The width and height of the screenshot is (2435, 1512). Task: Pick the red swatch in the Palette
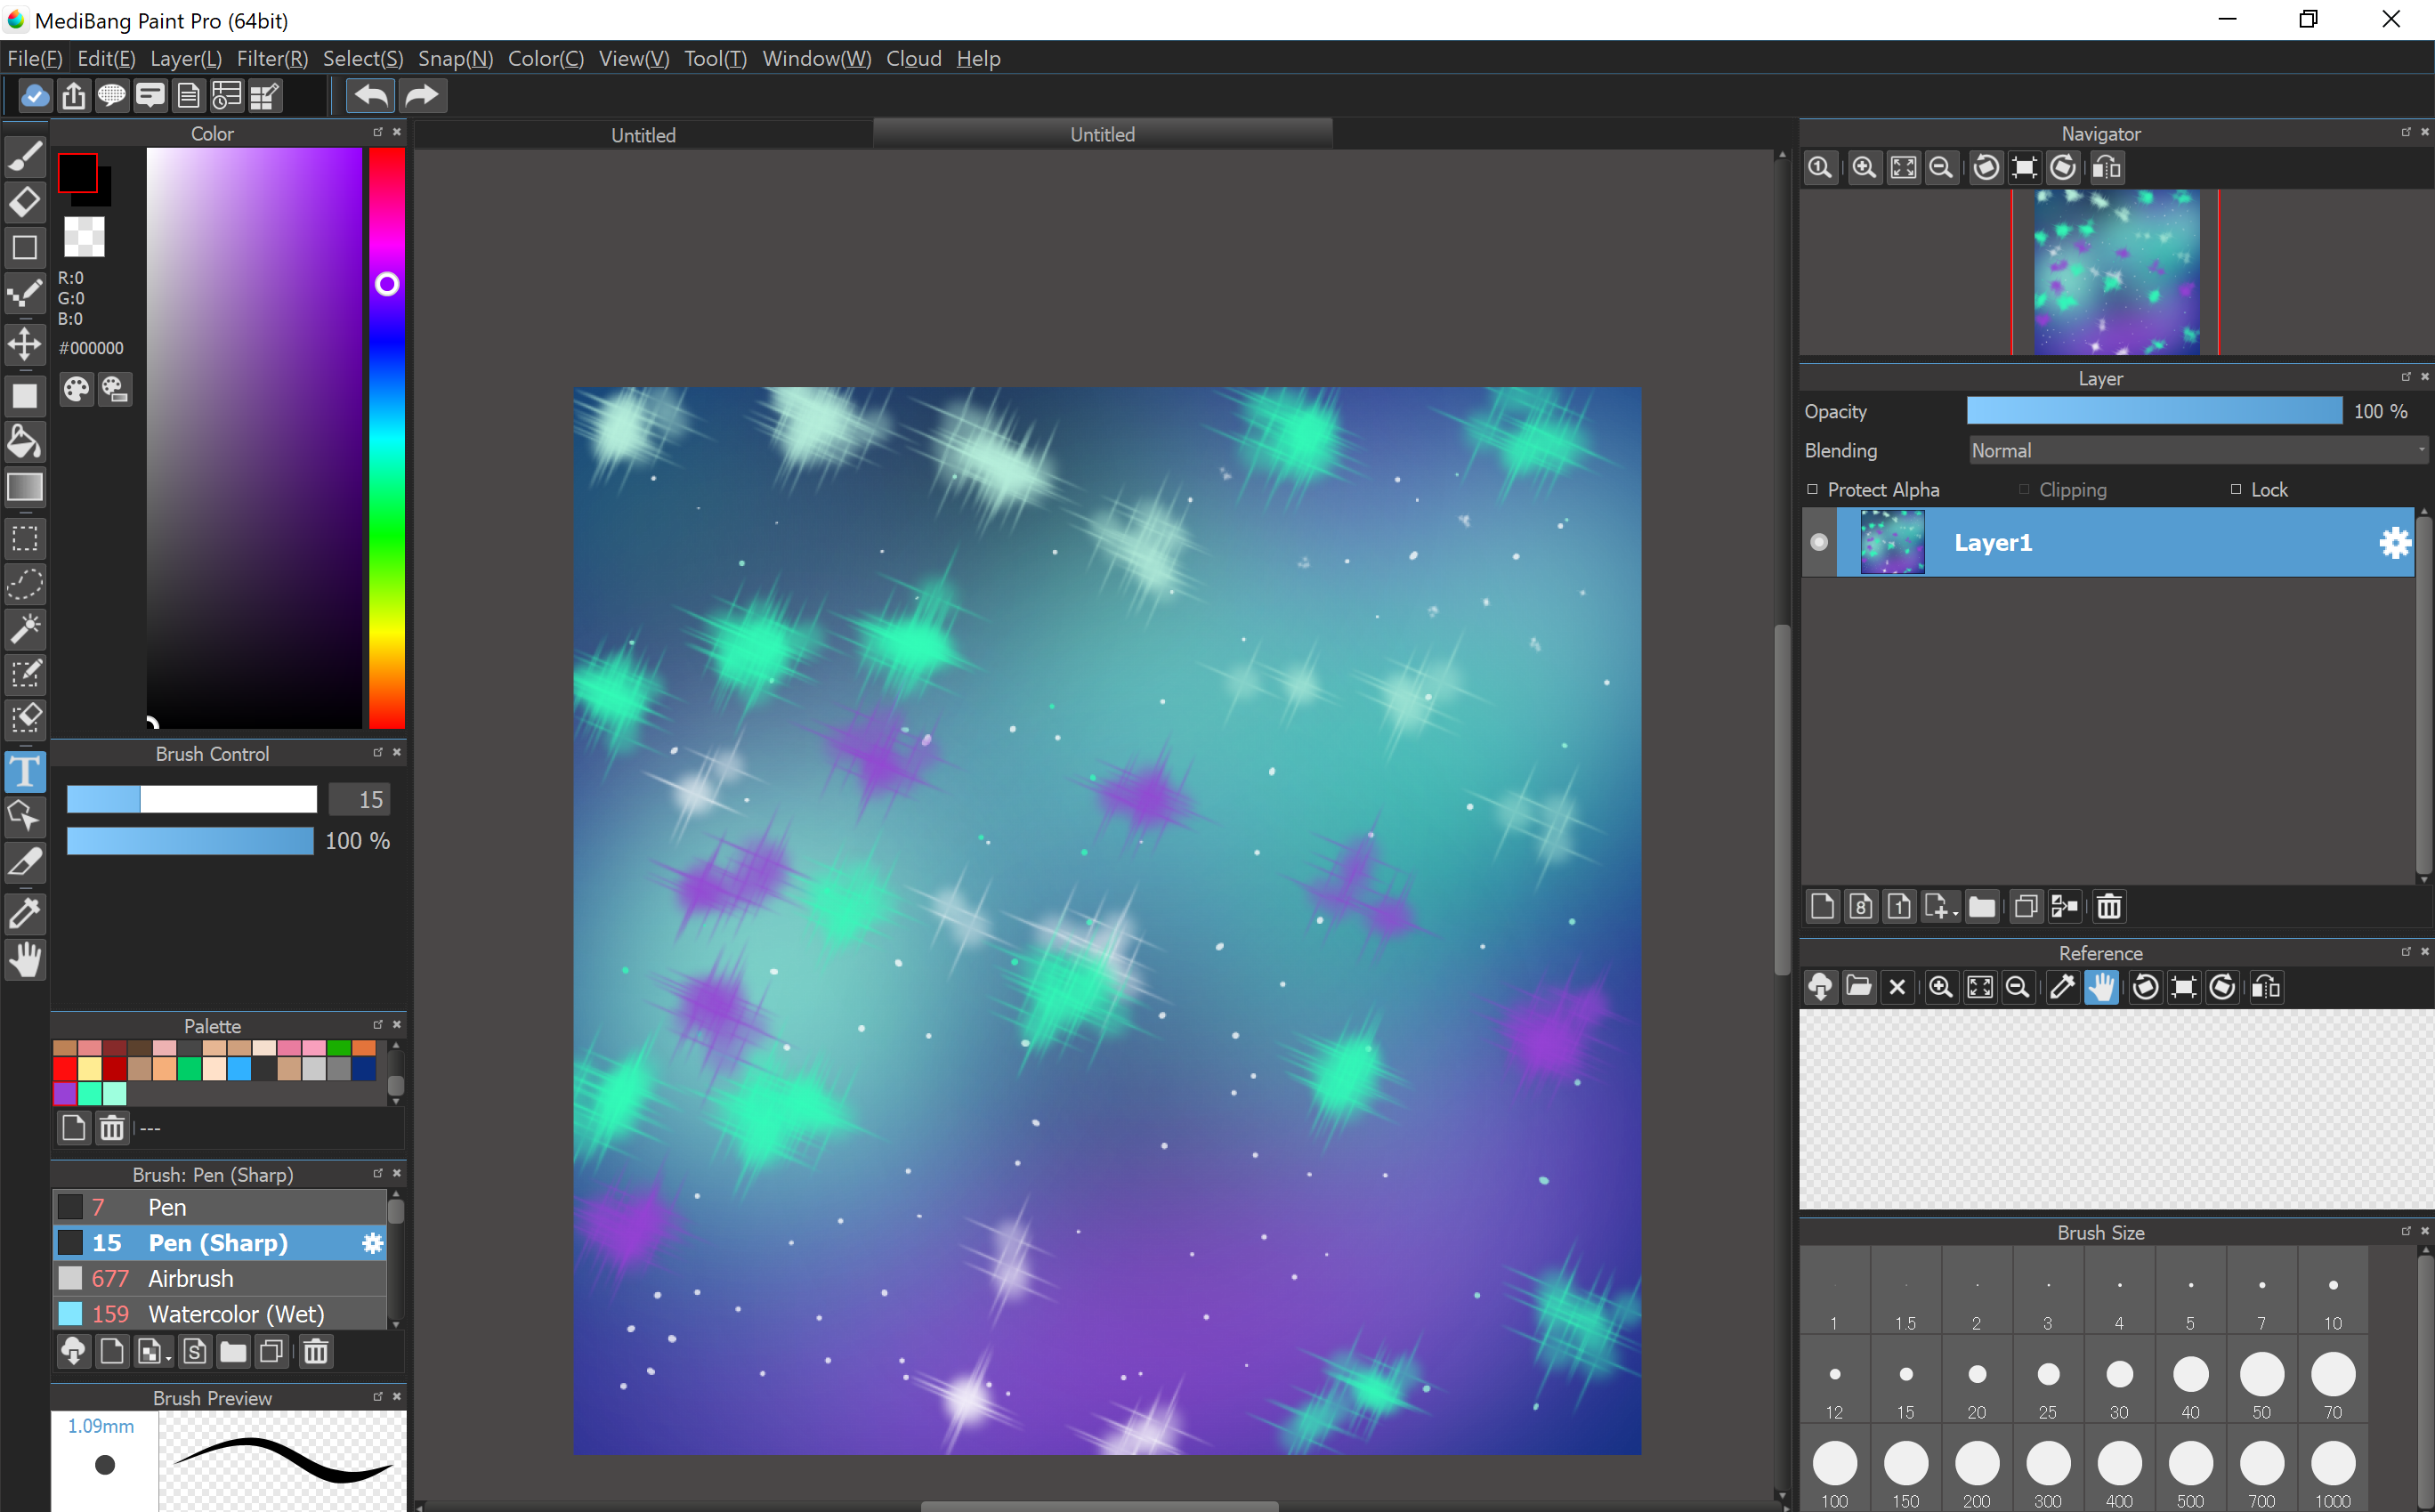coord(65,1068)
